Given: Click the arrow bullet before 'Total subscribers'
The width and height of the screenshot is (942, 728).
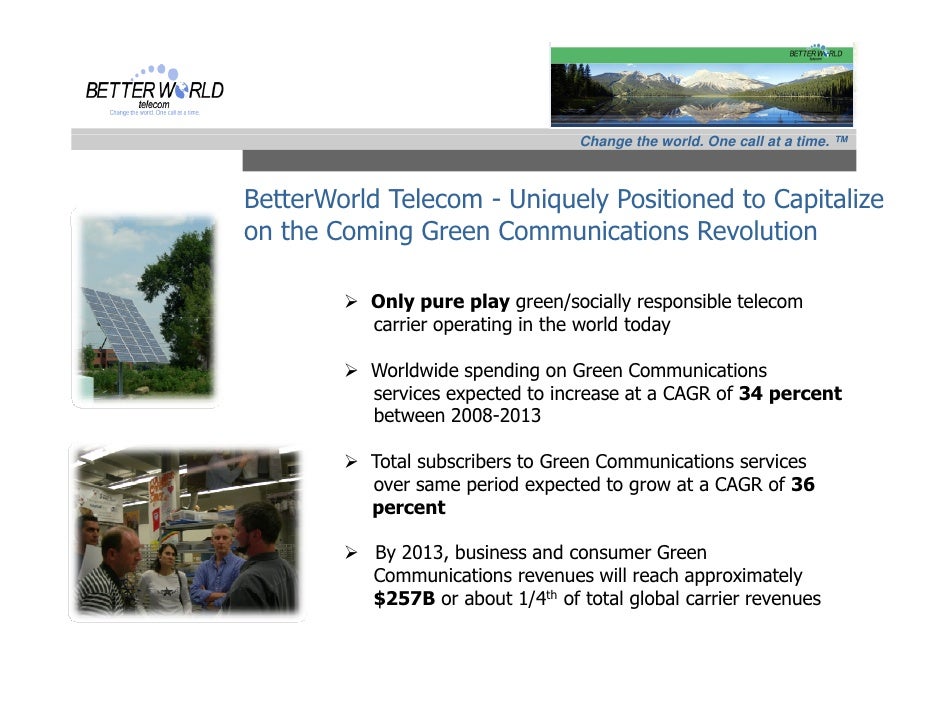Looking at the screenshot, I should [x=351, y=461].
